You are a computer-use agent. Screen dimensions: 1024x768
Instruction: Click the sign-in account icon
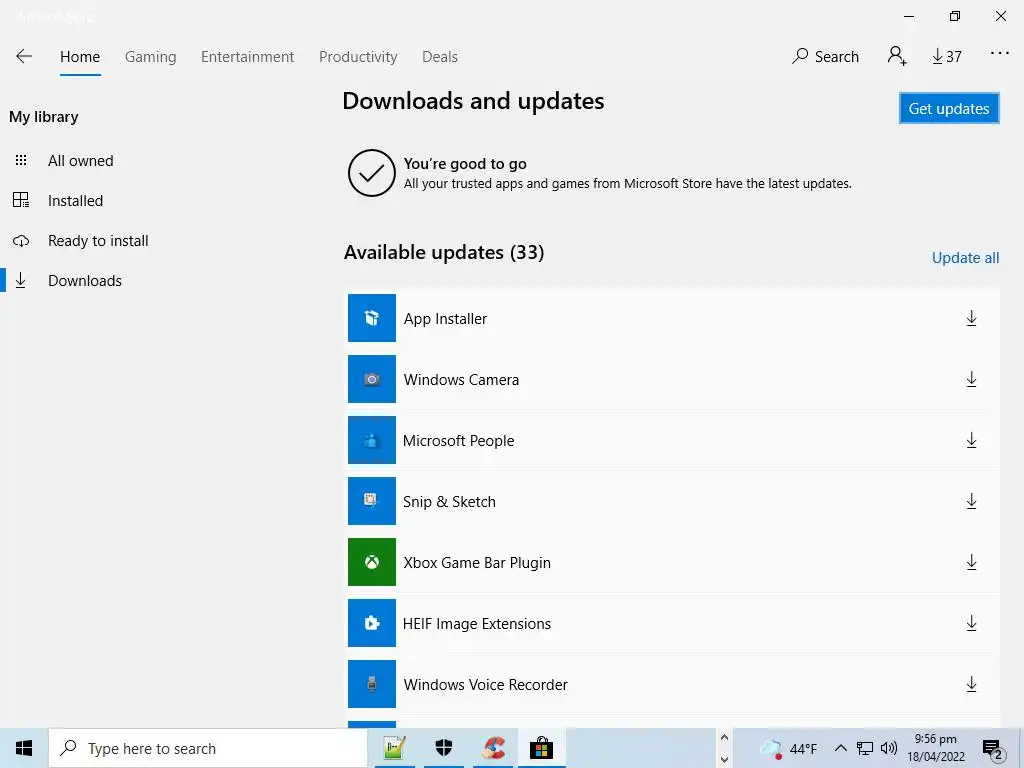897,56
